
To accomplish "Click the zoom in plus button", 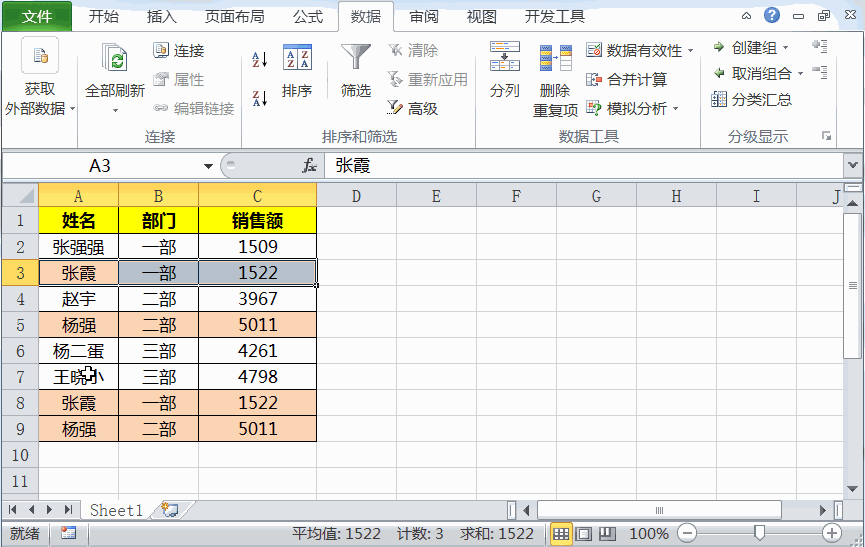I will coord(831,533).
